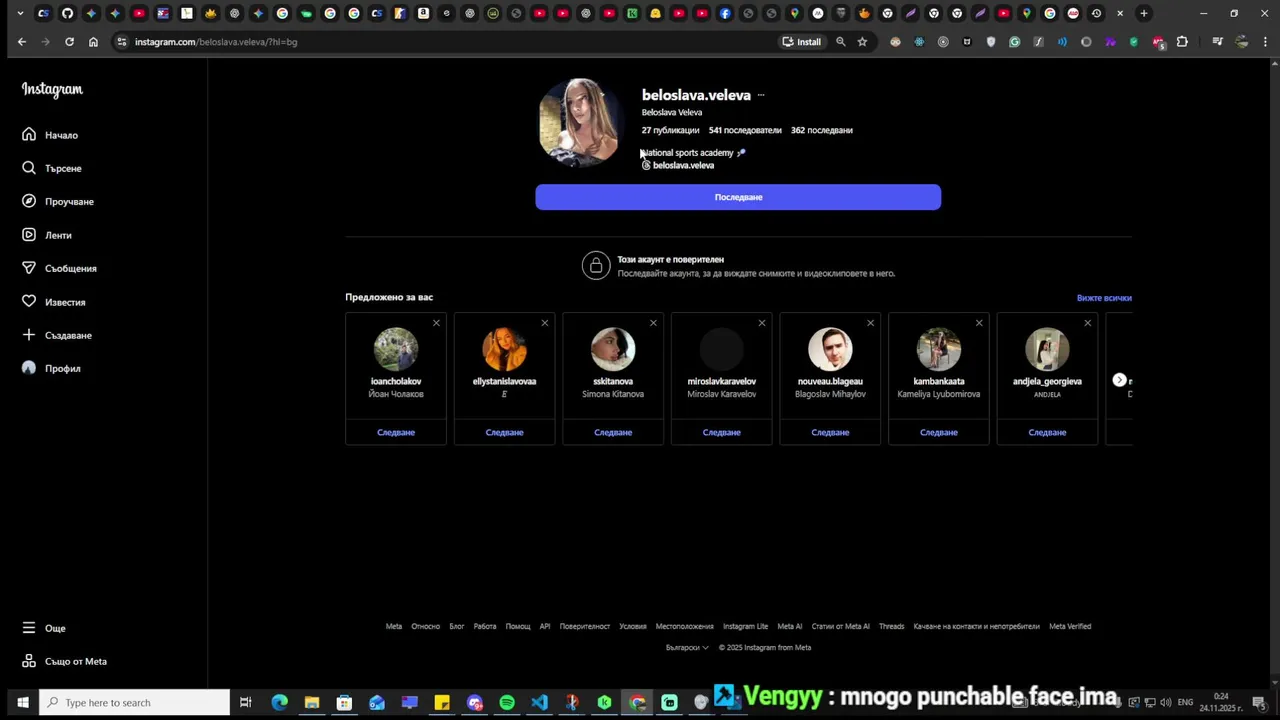Open the Instagram home logo
The image size is (1280, 720).
click(52, 89)
